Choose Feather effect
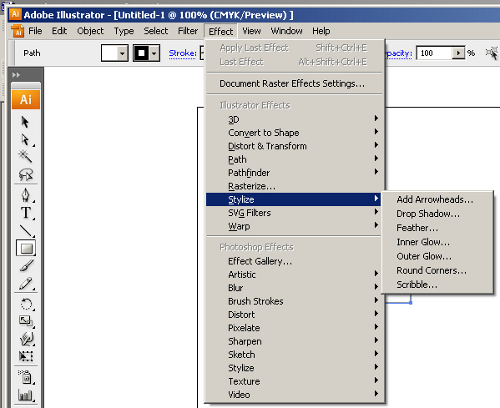 point(437,228)
